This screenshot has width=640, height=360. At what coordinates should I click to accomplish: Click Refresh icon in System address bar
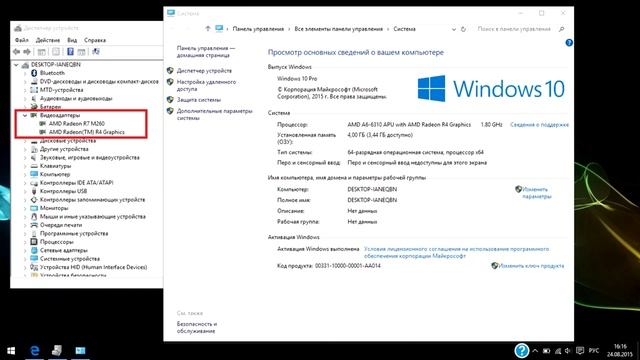pos(463,29)
